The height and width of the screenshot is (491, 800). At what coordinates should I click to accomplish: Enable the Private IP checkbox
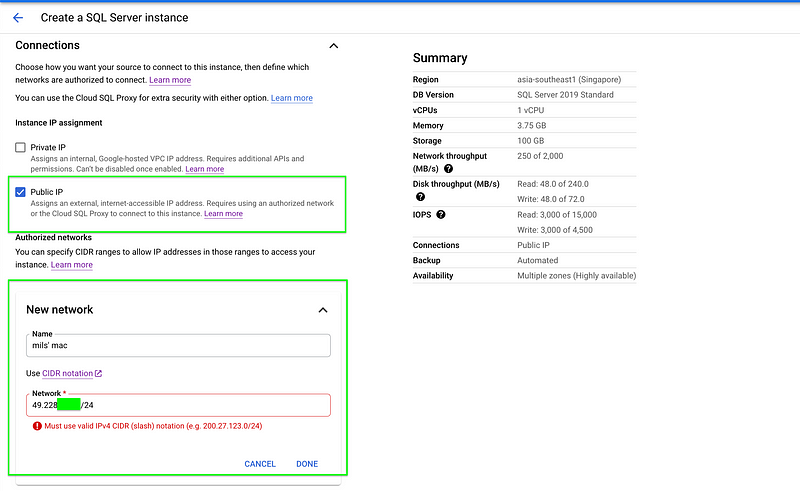21,147
